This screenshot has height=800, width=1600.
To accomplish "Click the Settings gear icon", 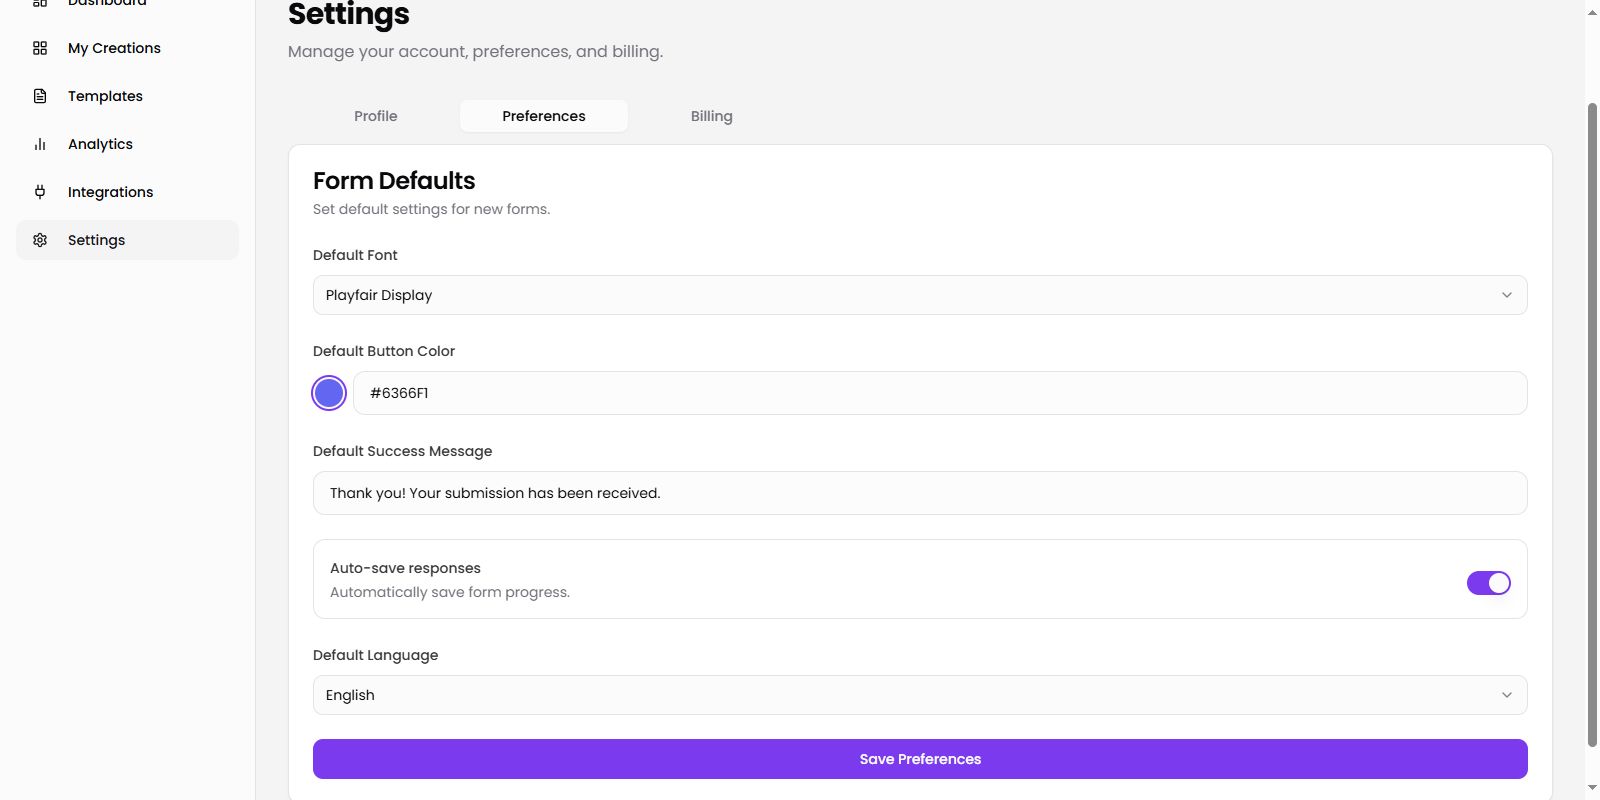I will coord(40,240).
